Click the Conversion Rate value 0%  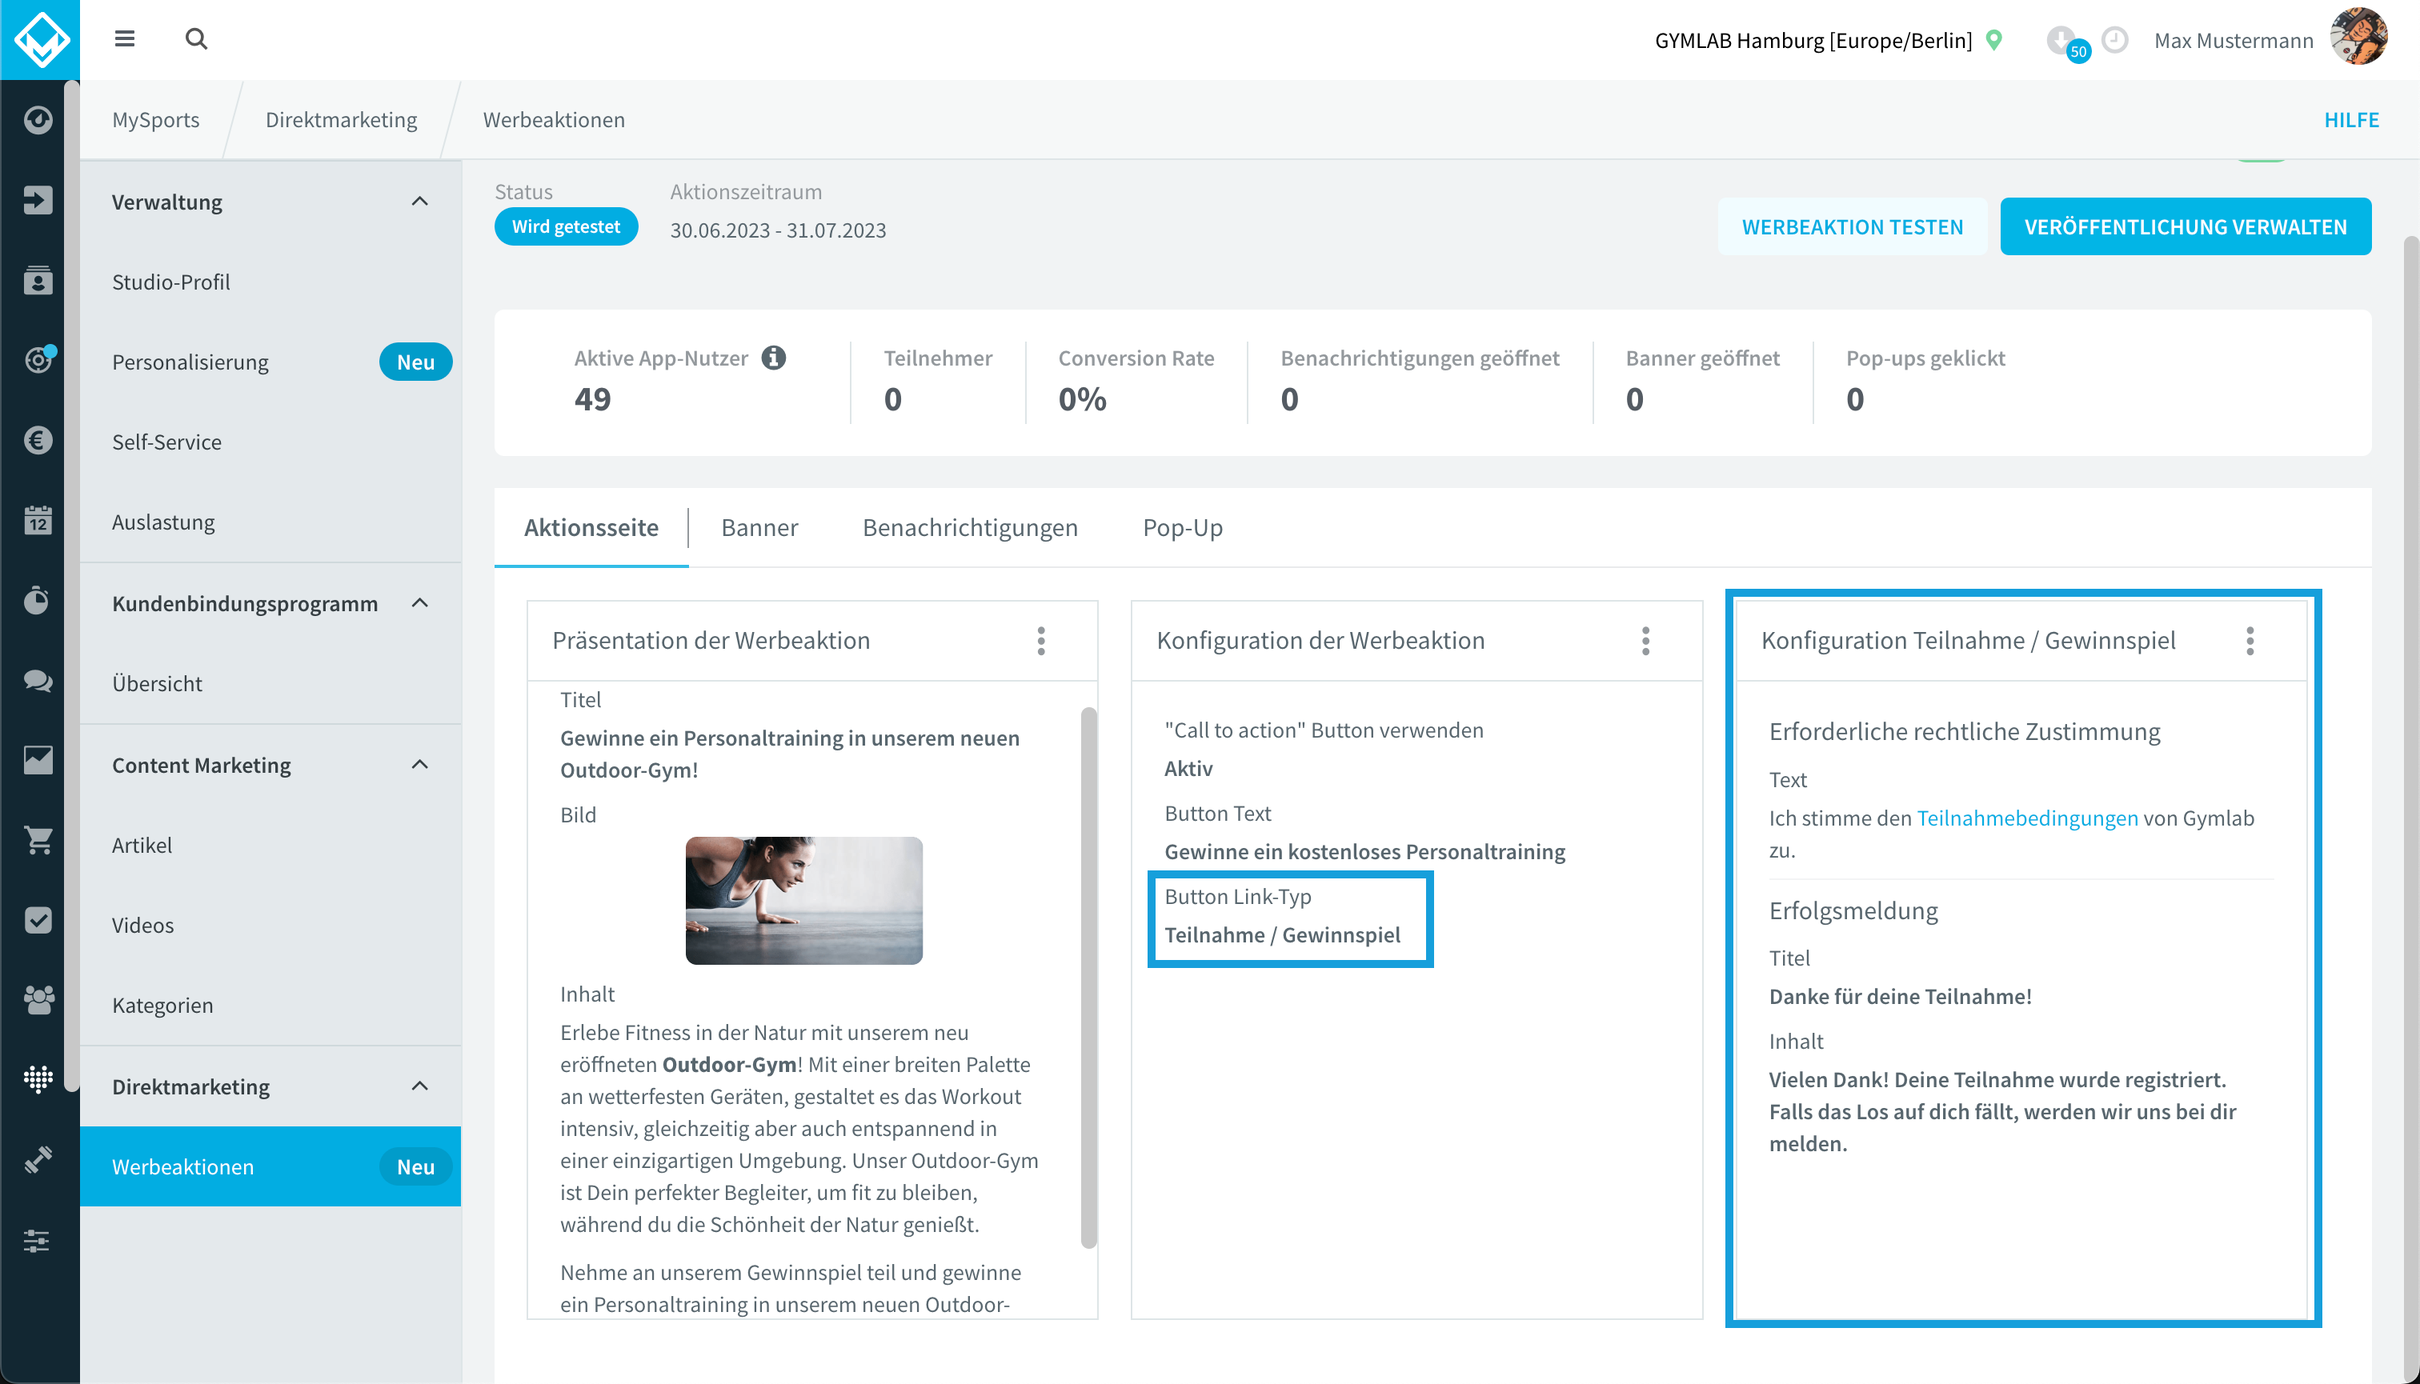1082,399
